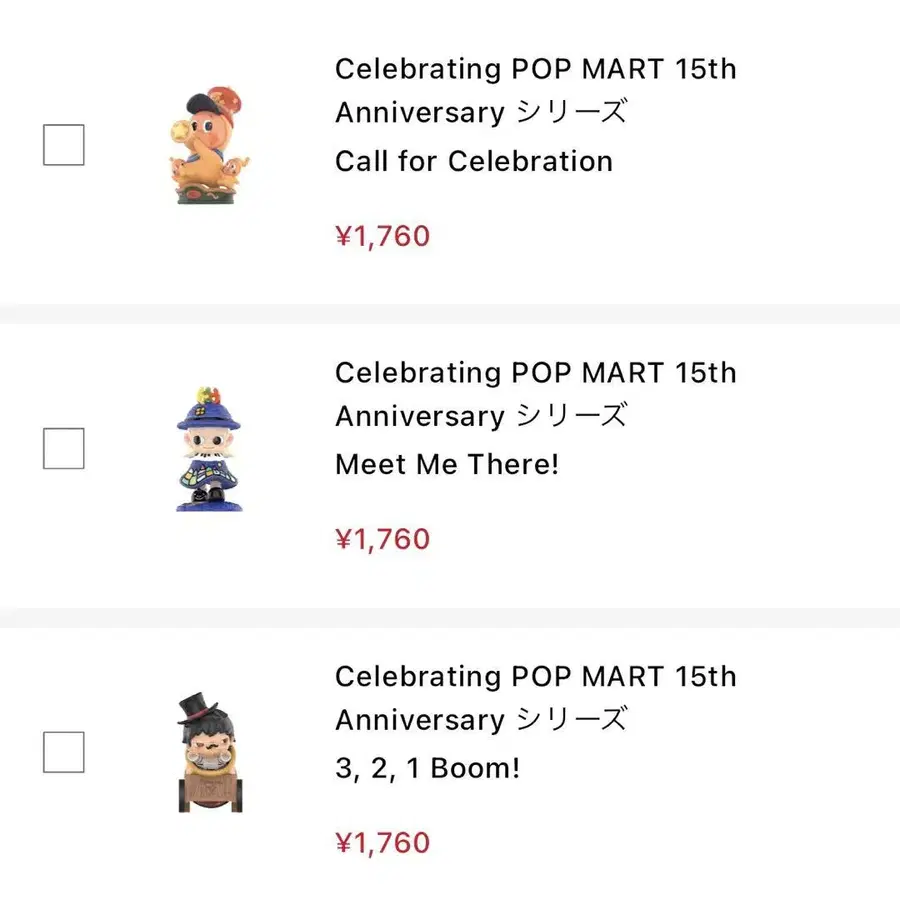Select 'Anniversary シリーズ' text in the third item
Viewport: 900px width, 900px height.
click(481, 719)
